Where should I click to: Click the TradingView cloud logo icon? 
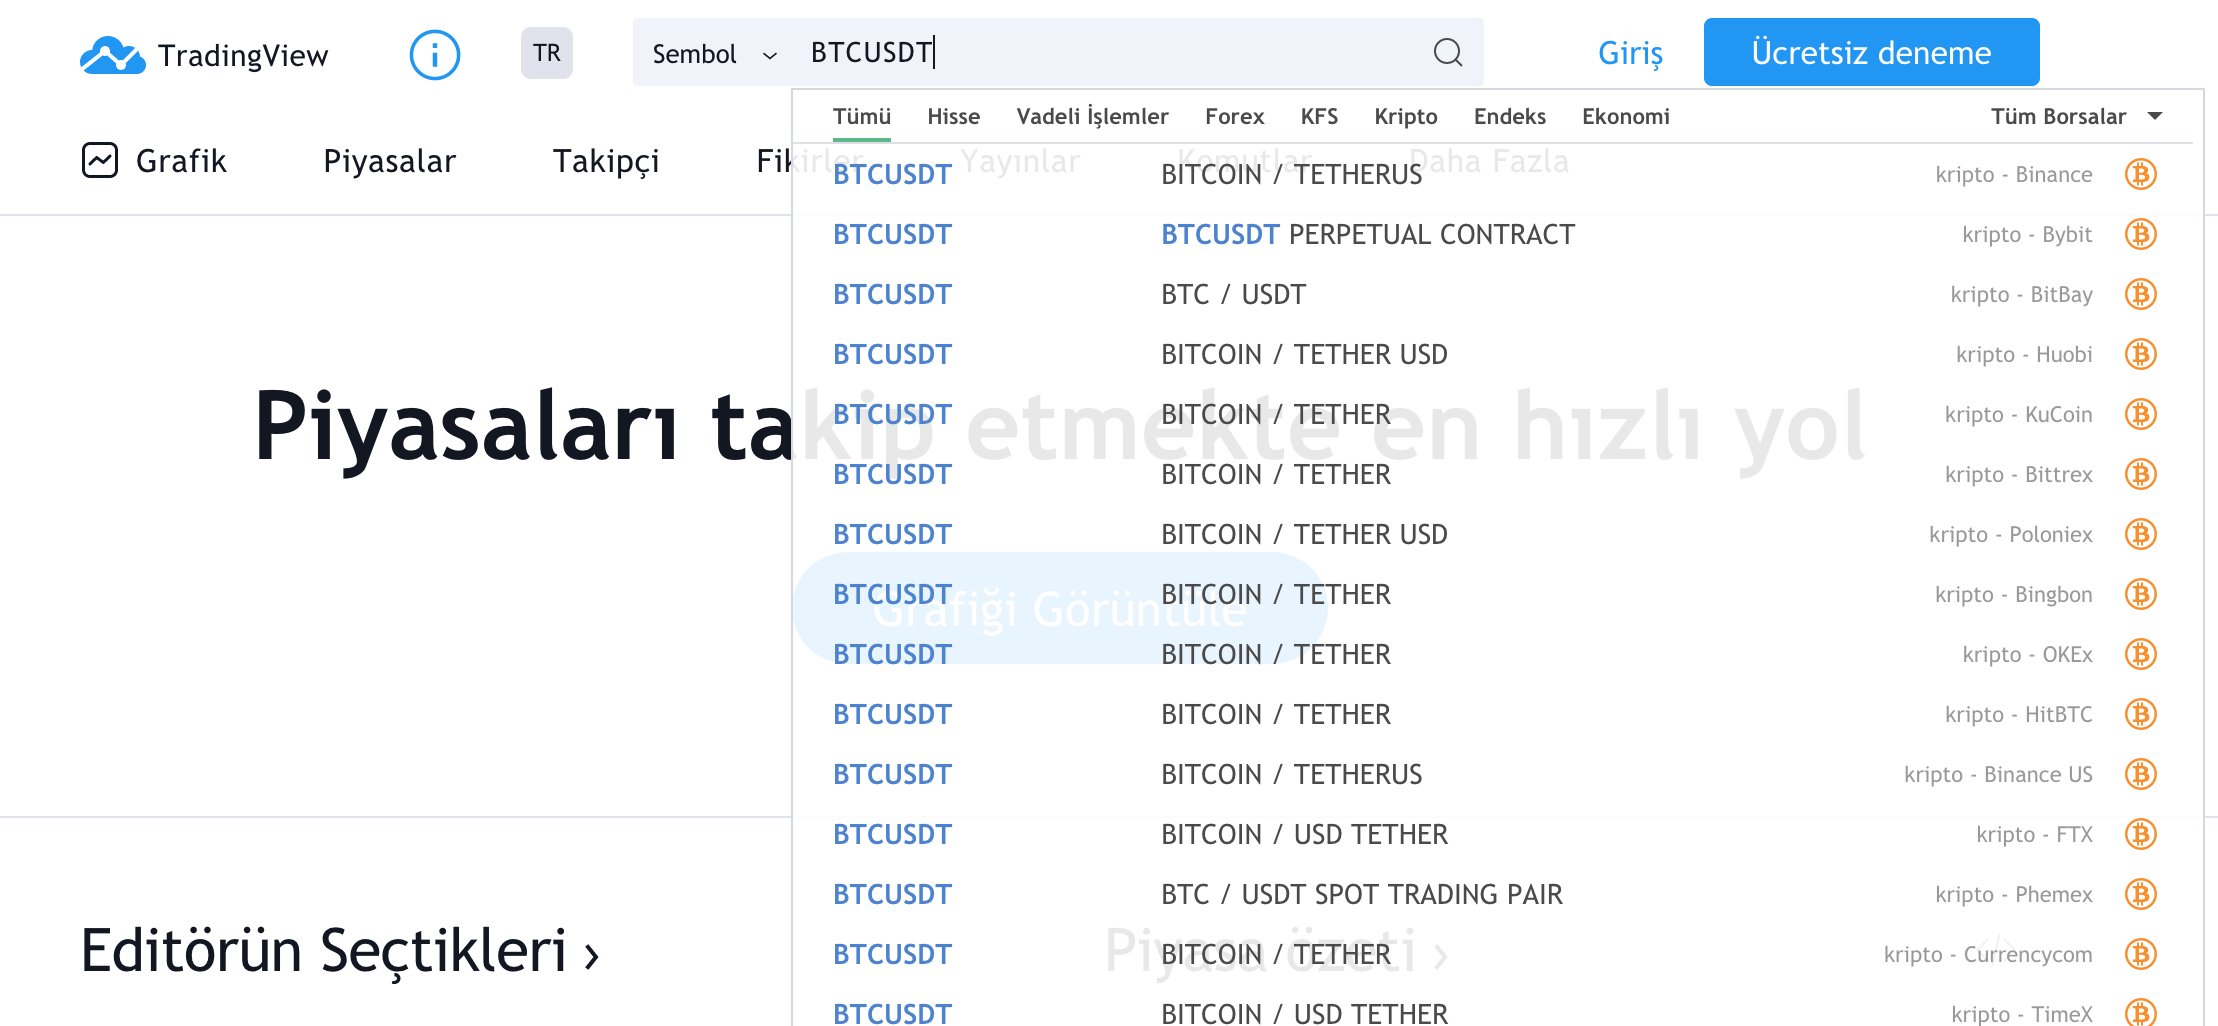pyautogui.click(x=112, y=55)
